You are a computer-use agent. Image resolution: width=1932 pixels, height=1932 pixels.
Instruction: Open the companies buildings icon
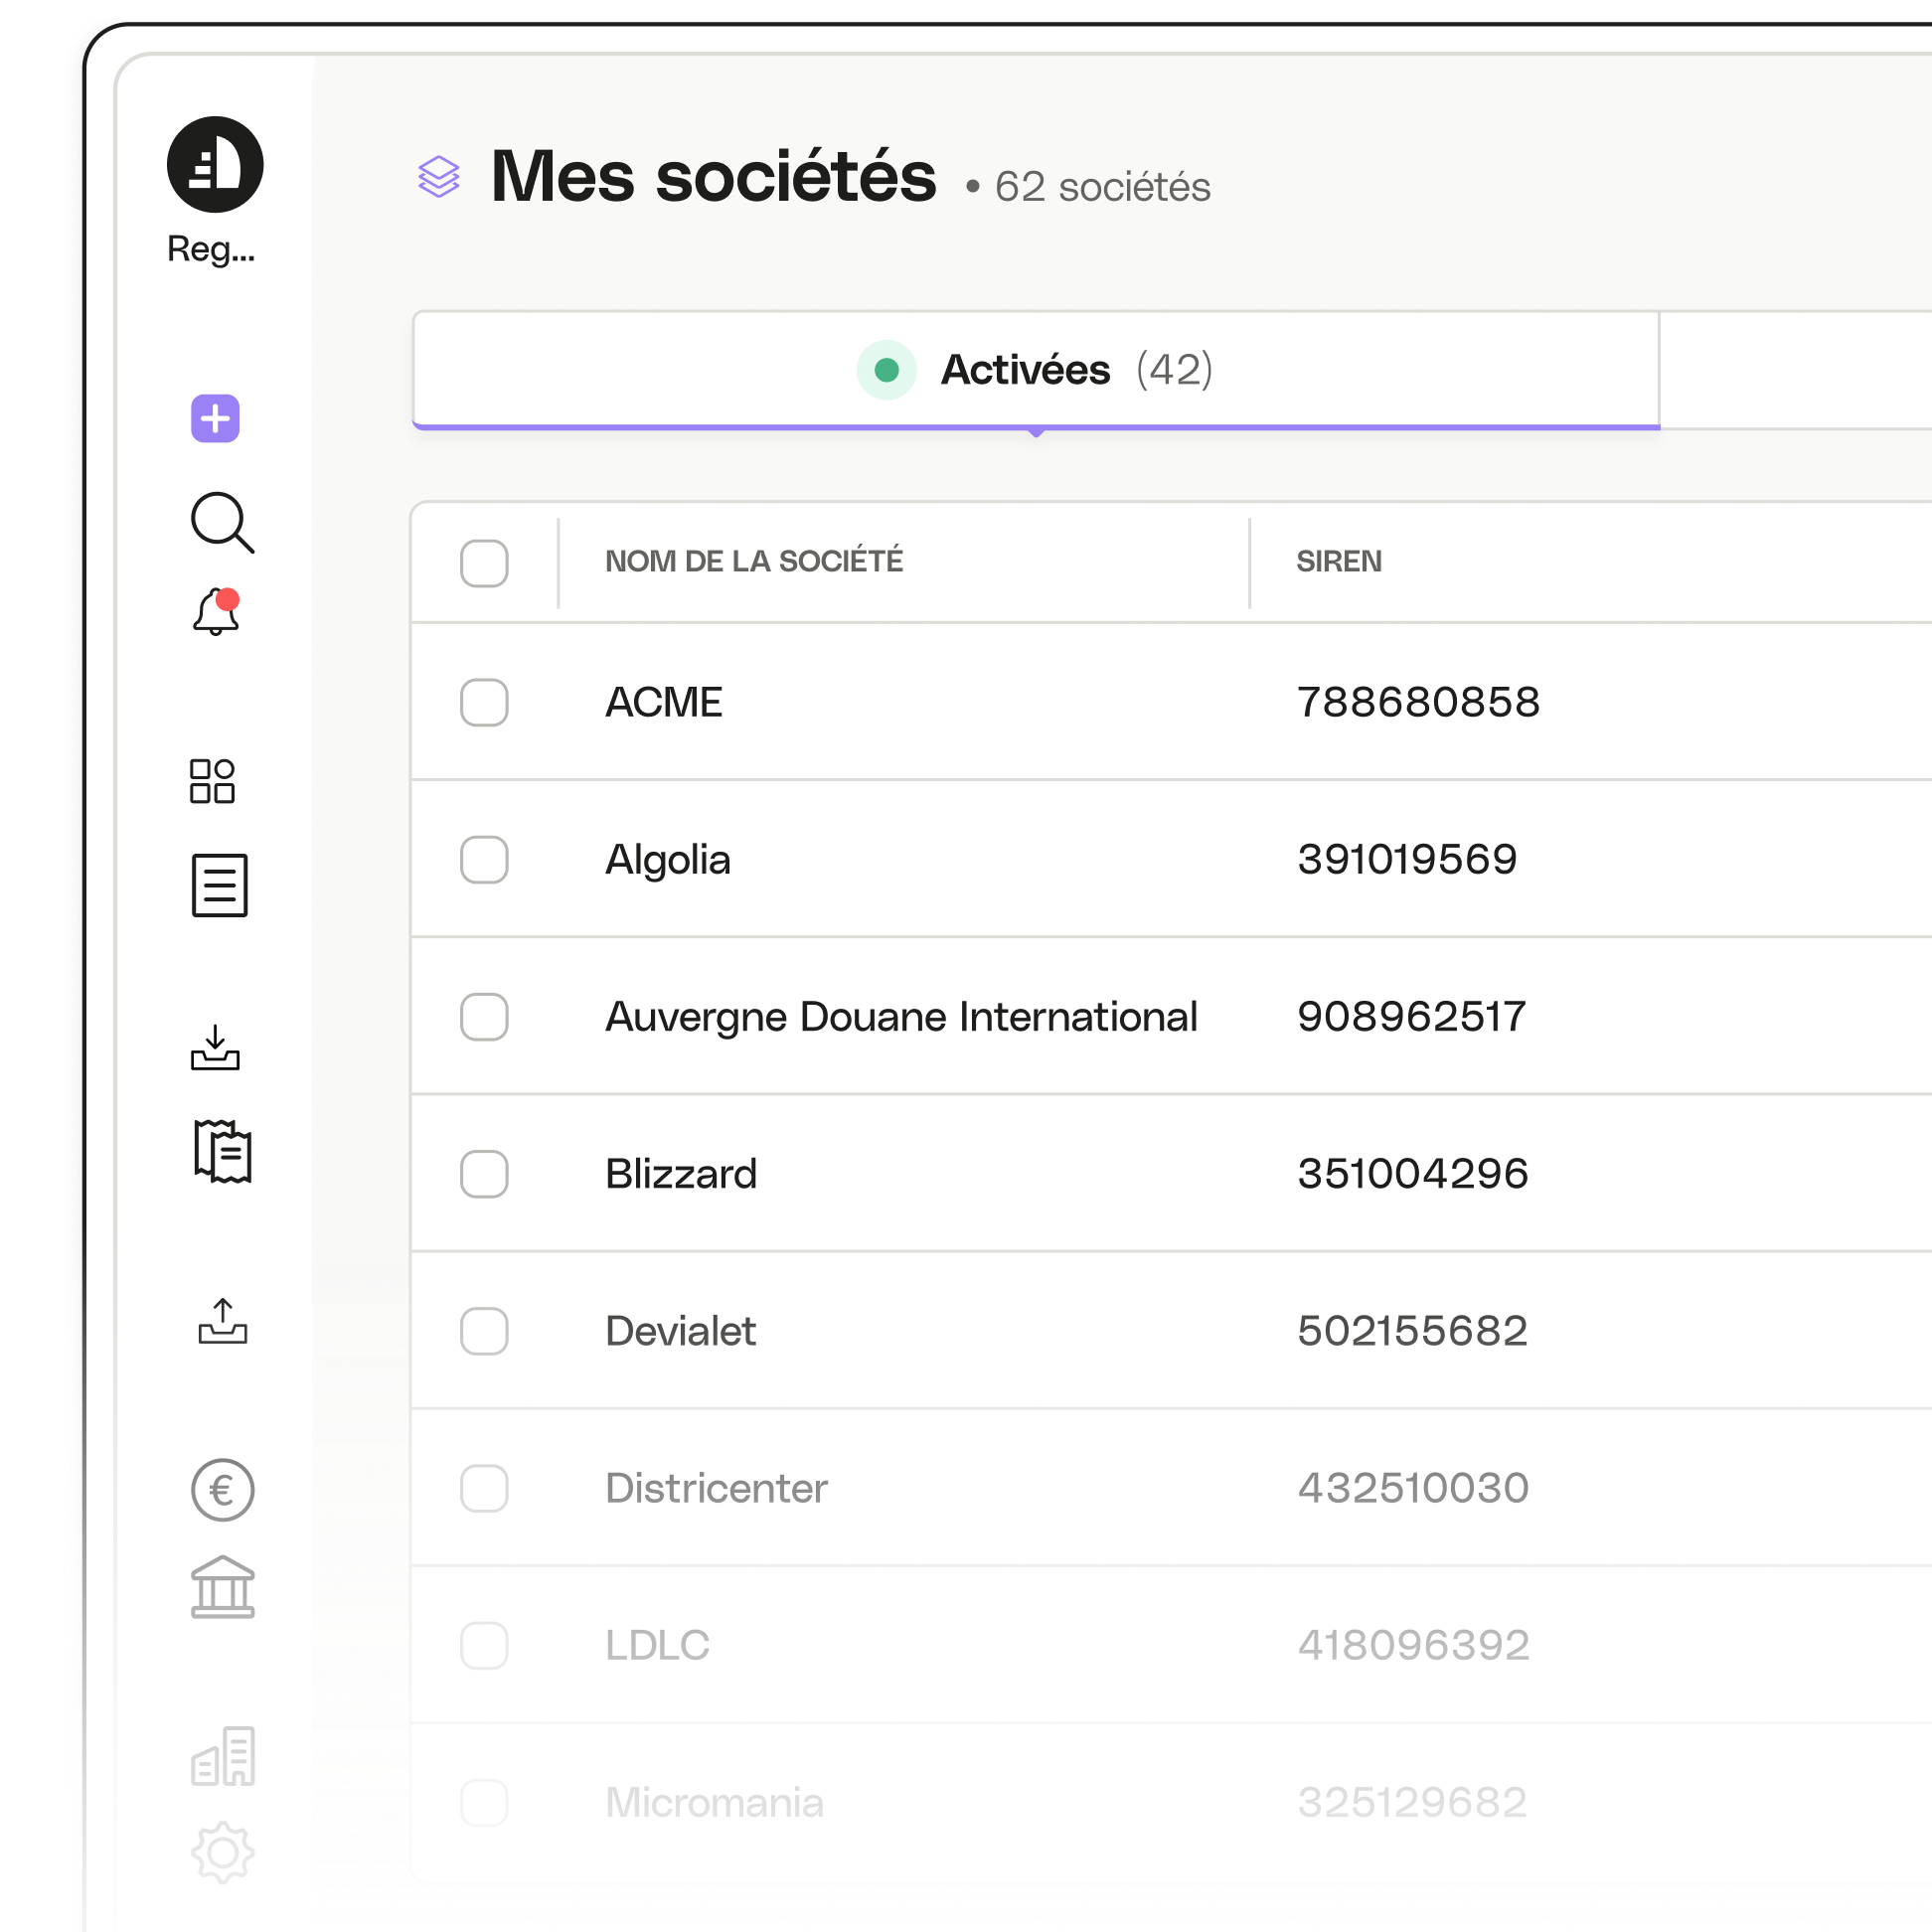[x=222, y=1756]
